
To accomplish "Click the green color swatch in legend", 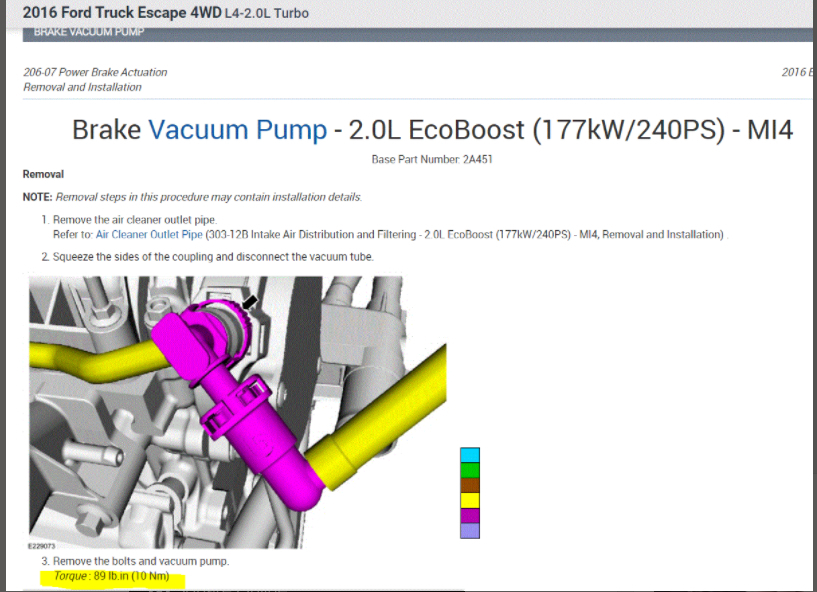I will pos(469,470).
